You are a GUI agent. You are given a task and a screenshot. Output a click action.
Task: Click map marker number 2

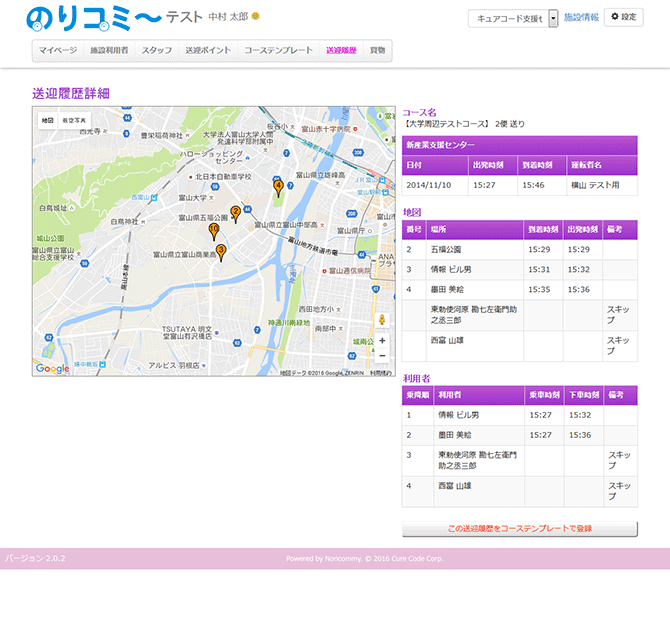tap(235, 213)
